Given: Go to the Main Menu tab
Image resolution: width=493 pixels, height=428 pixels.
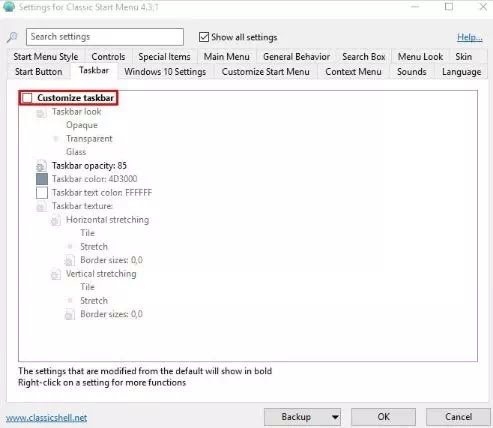Looking at the screenshot, I should coord(227,57).
